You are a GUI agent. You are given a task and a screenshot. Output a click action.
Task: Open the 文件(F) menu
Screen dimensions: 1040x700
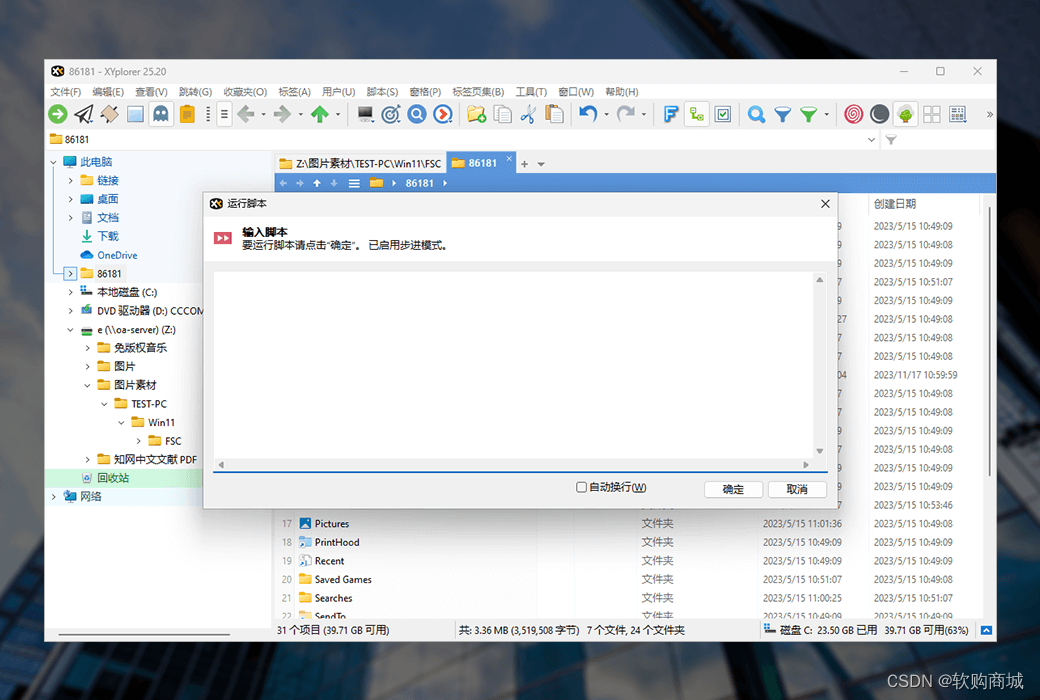coord(66,92)
